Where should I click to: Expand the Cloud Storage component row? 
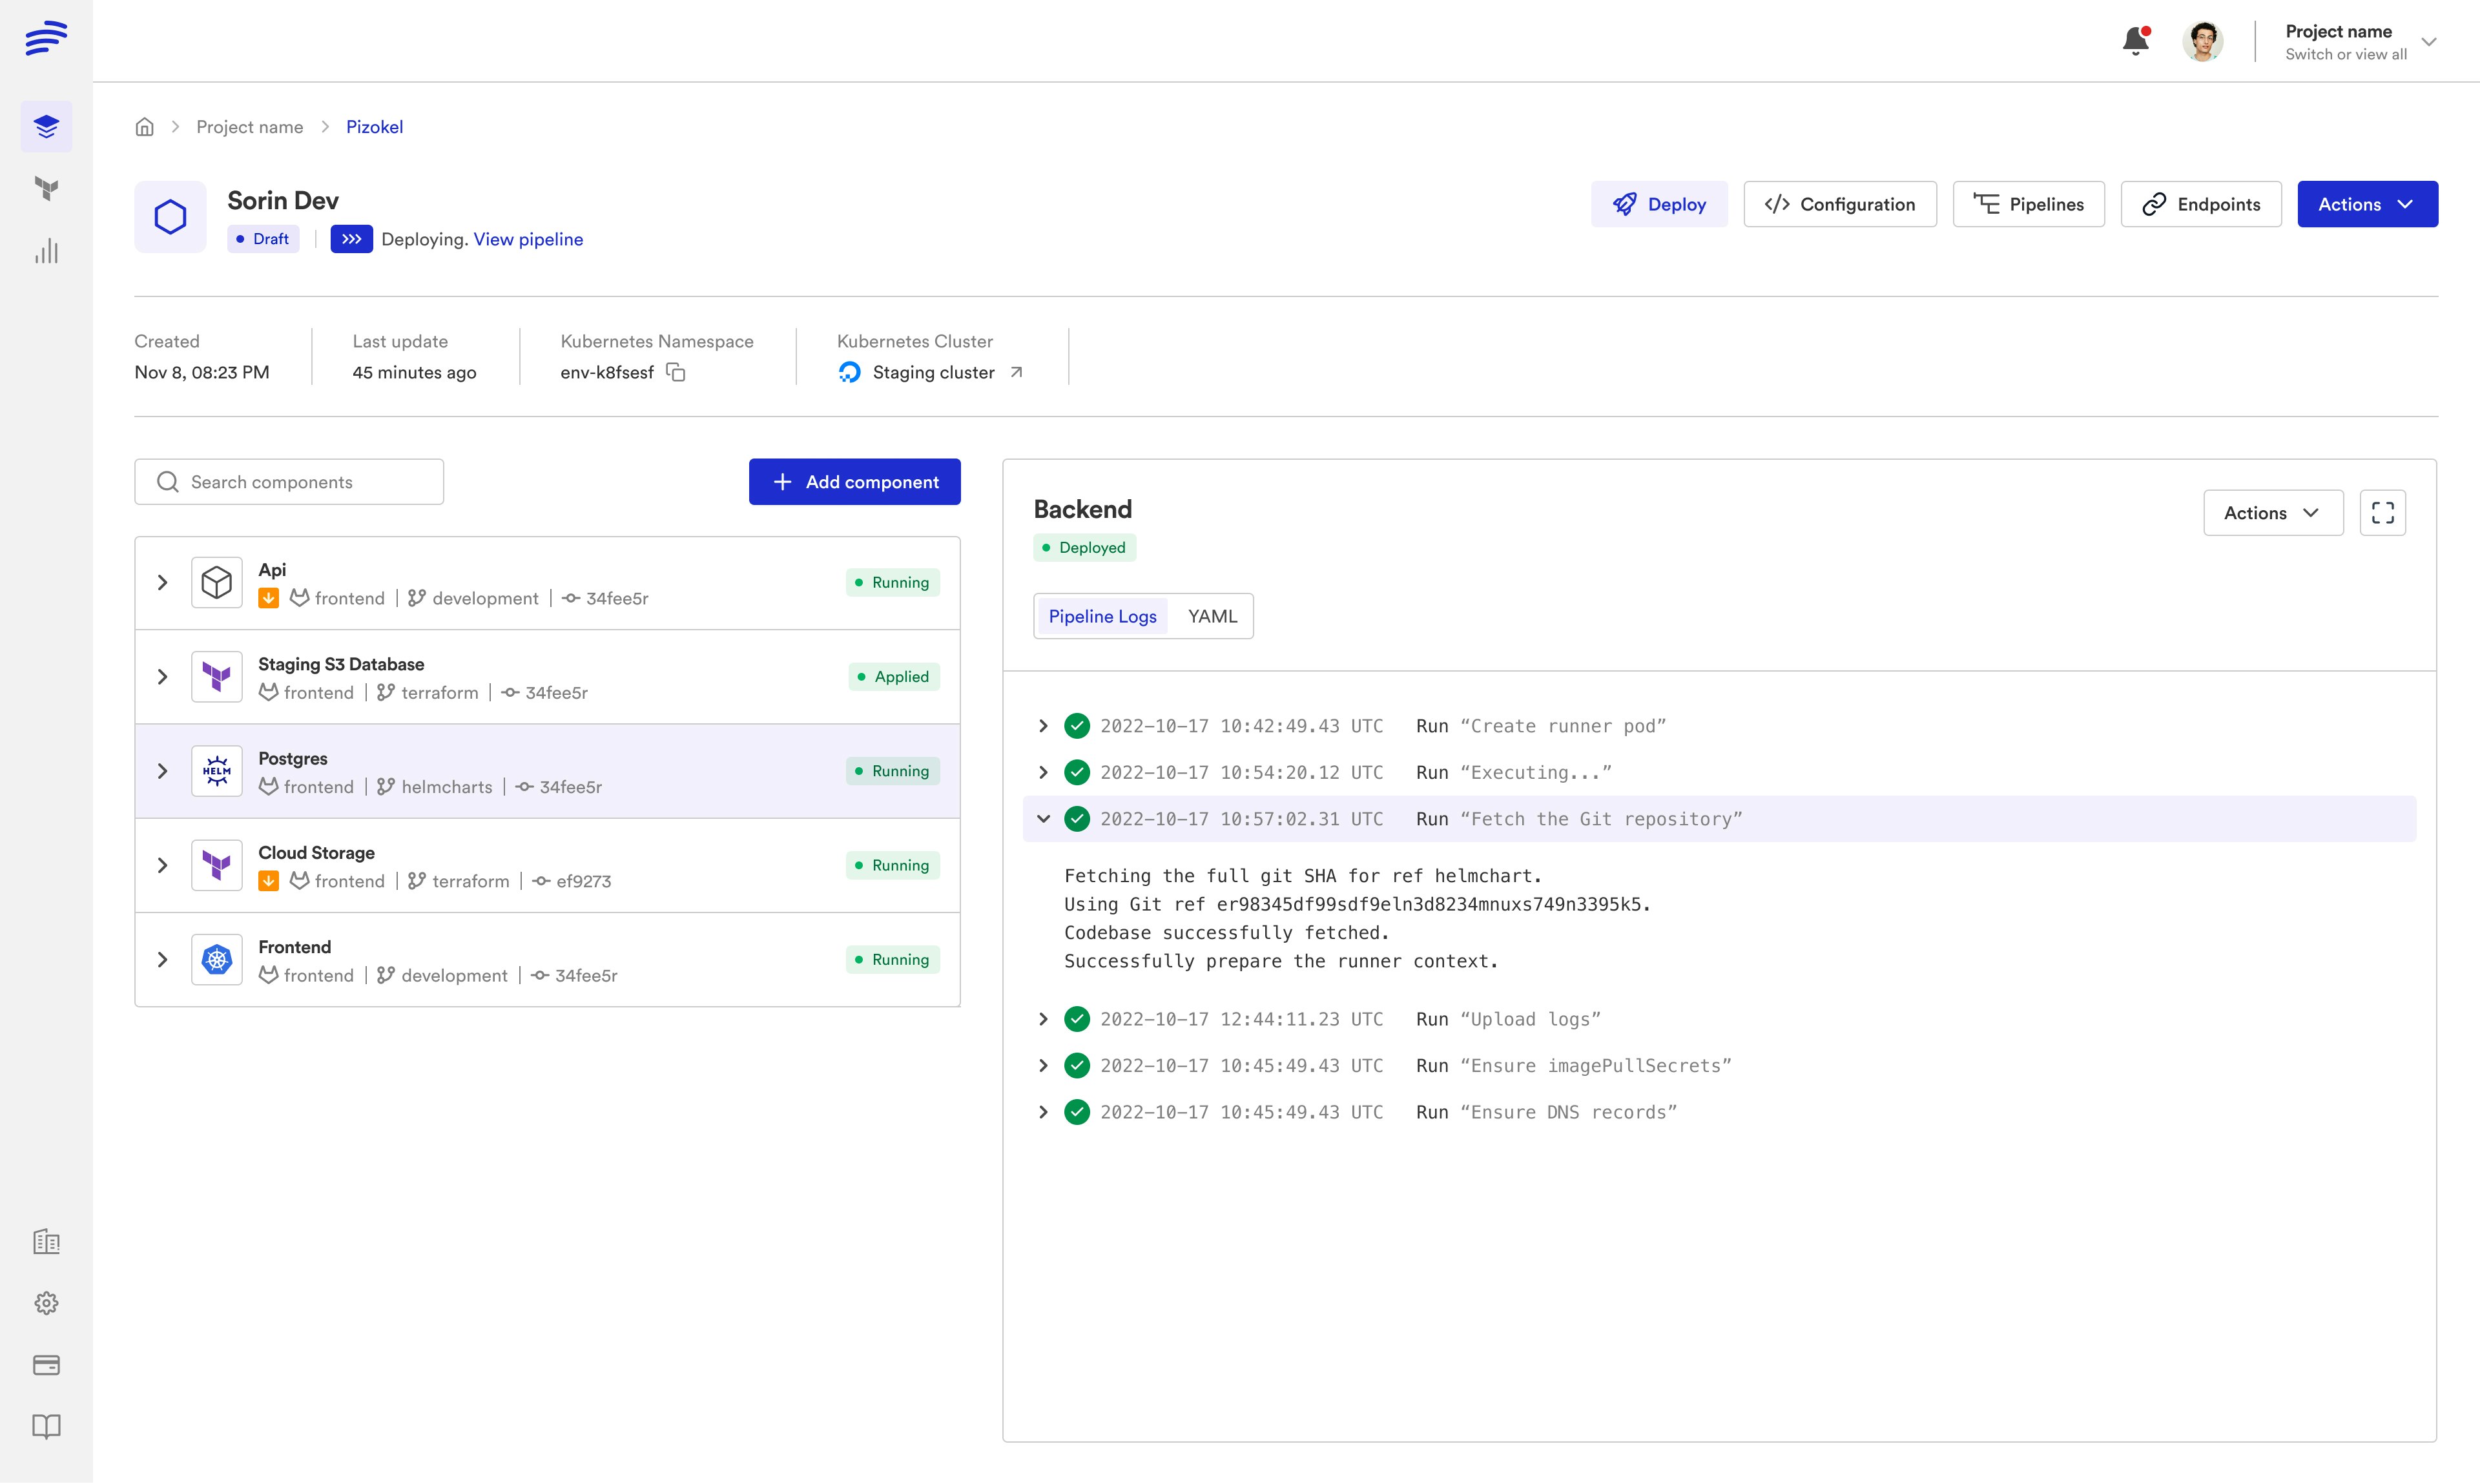162,865
